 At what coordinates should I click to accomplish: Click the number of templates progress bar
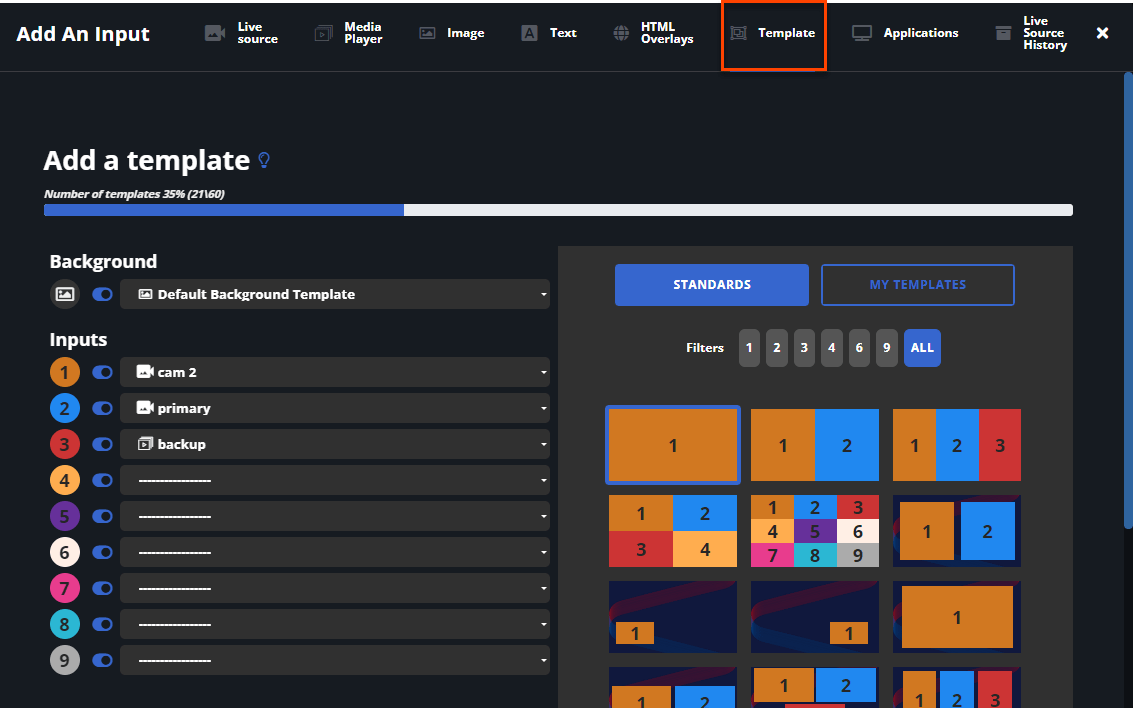tap(558, 210)
